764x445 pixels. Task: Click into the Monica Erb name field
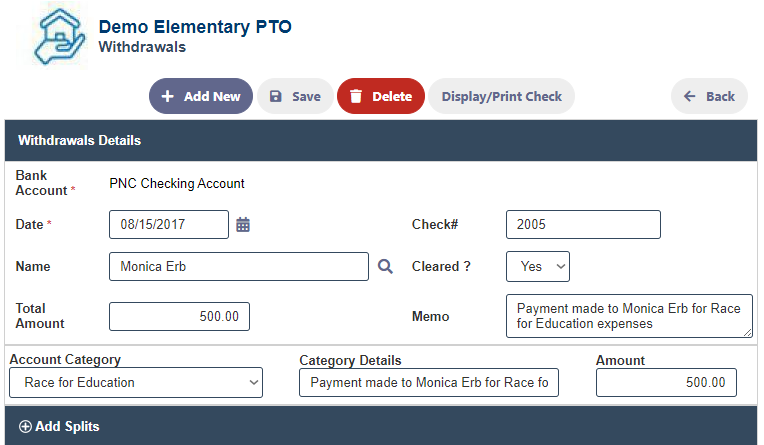coord(239,266)
